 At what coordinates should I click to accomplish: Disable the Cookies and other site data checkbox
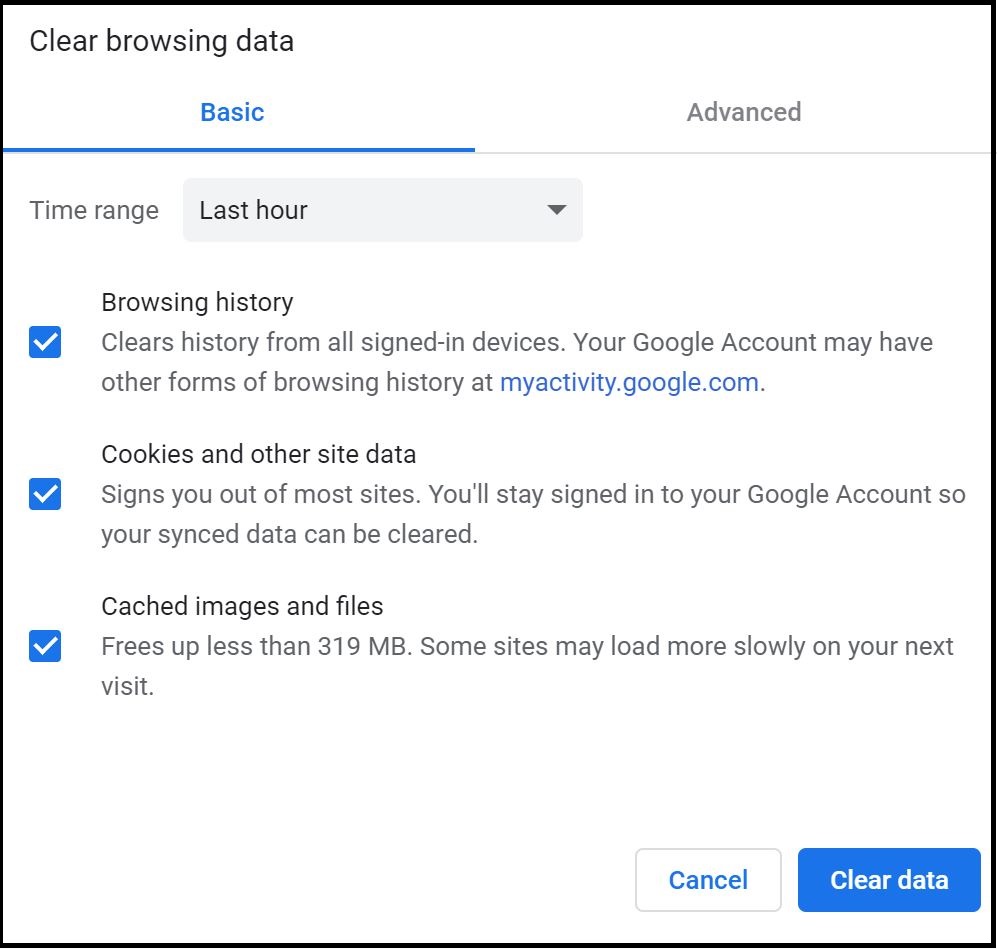(45, 494)
